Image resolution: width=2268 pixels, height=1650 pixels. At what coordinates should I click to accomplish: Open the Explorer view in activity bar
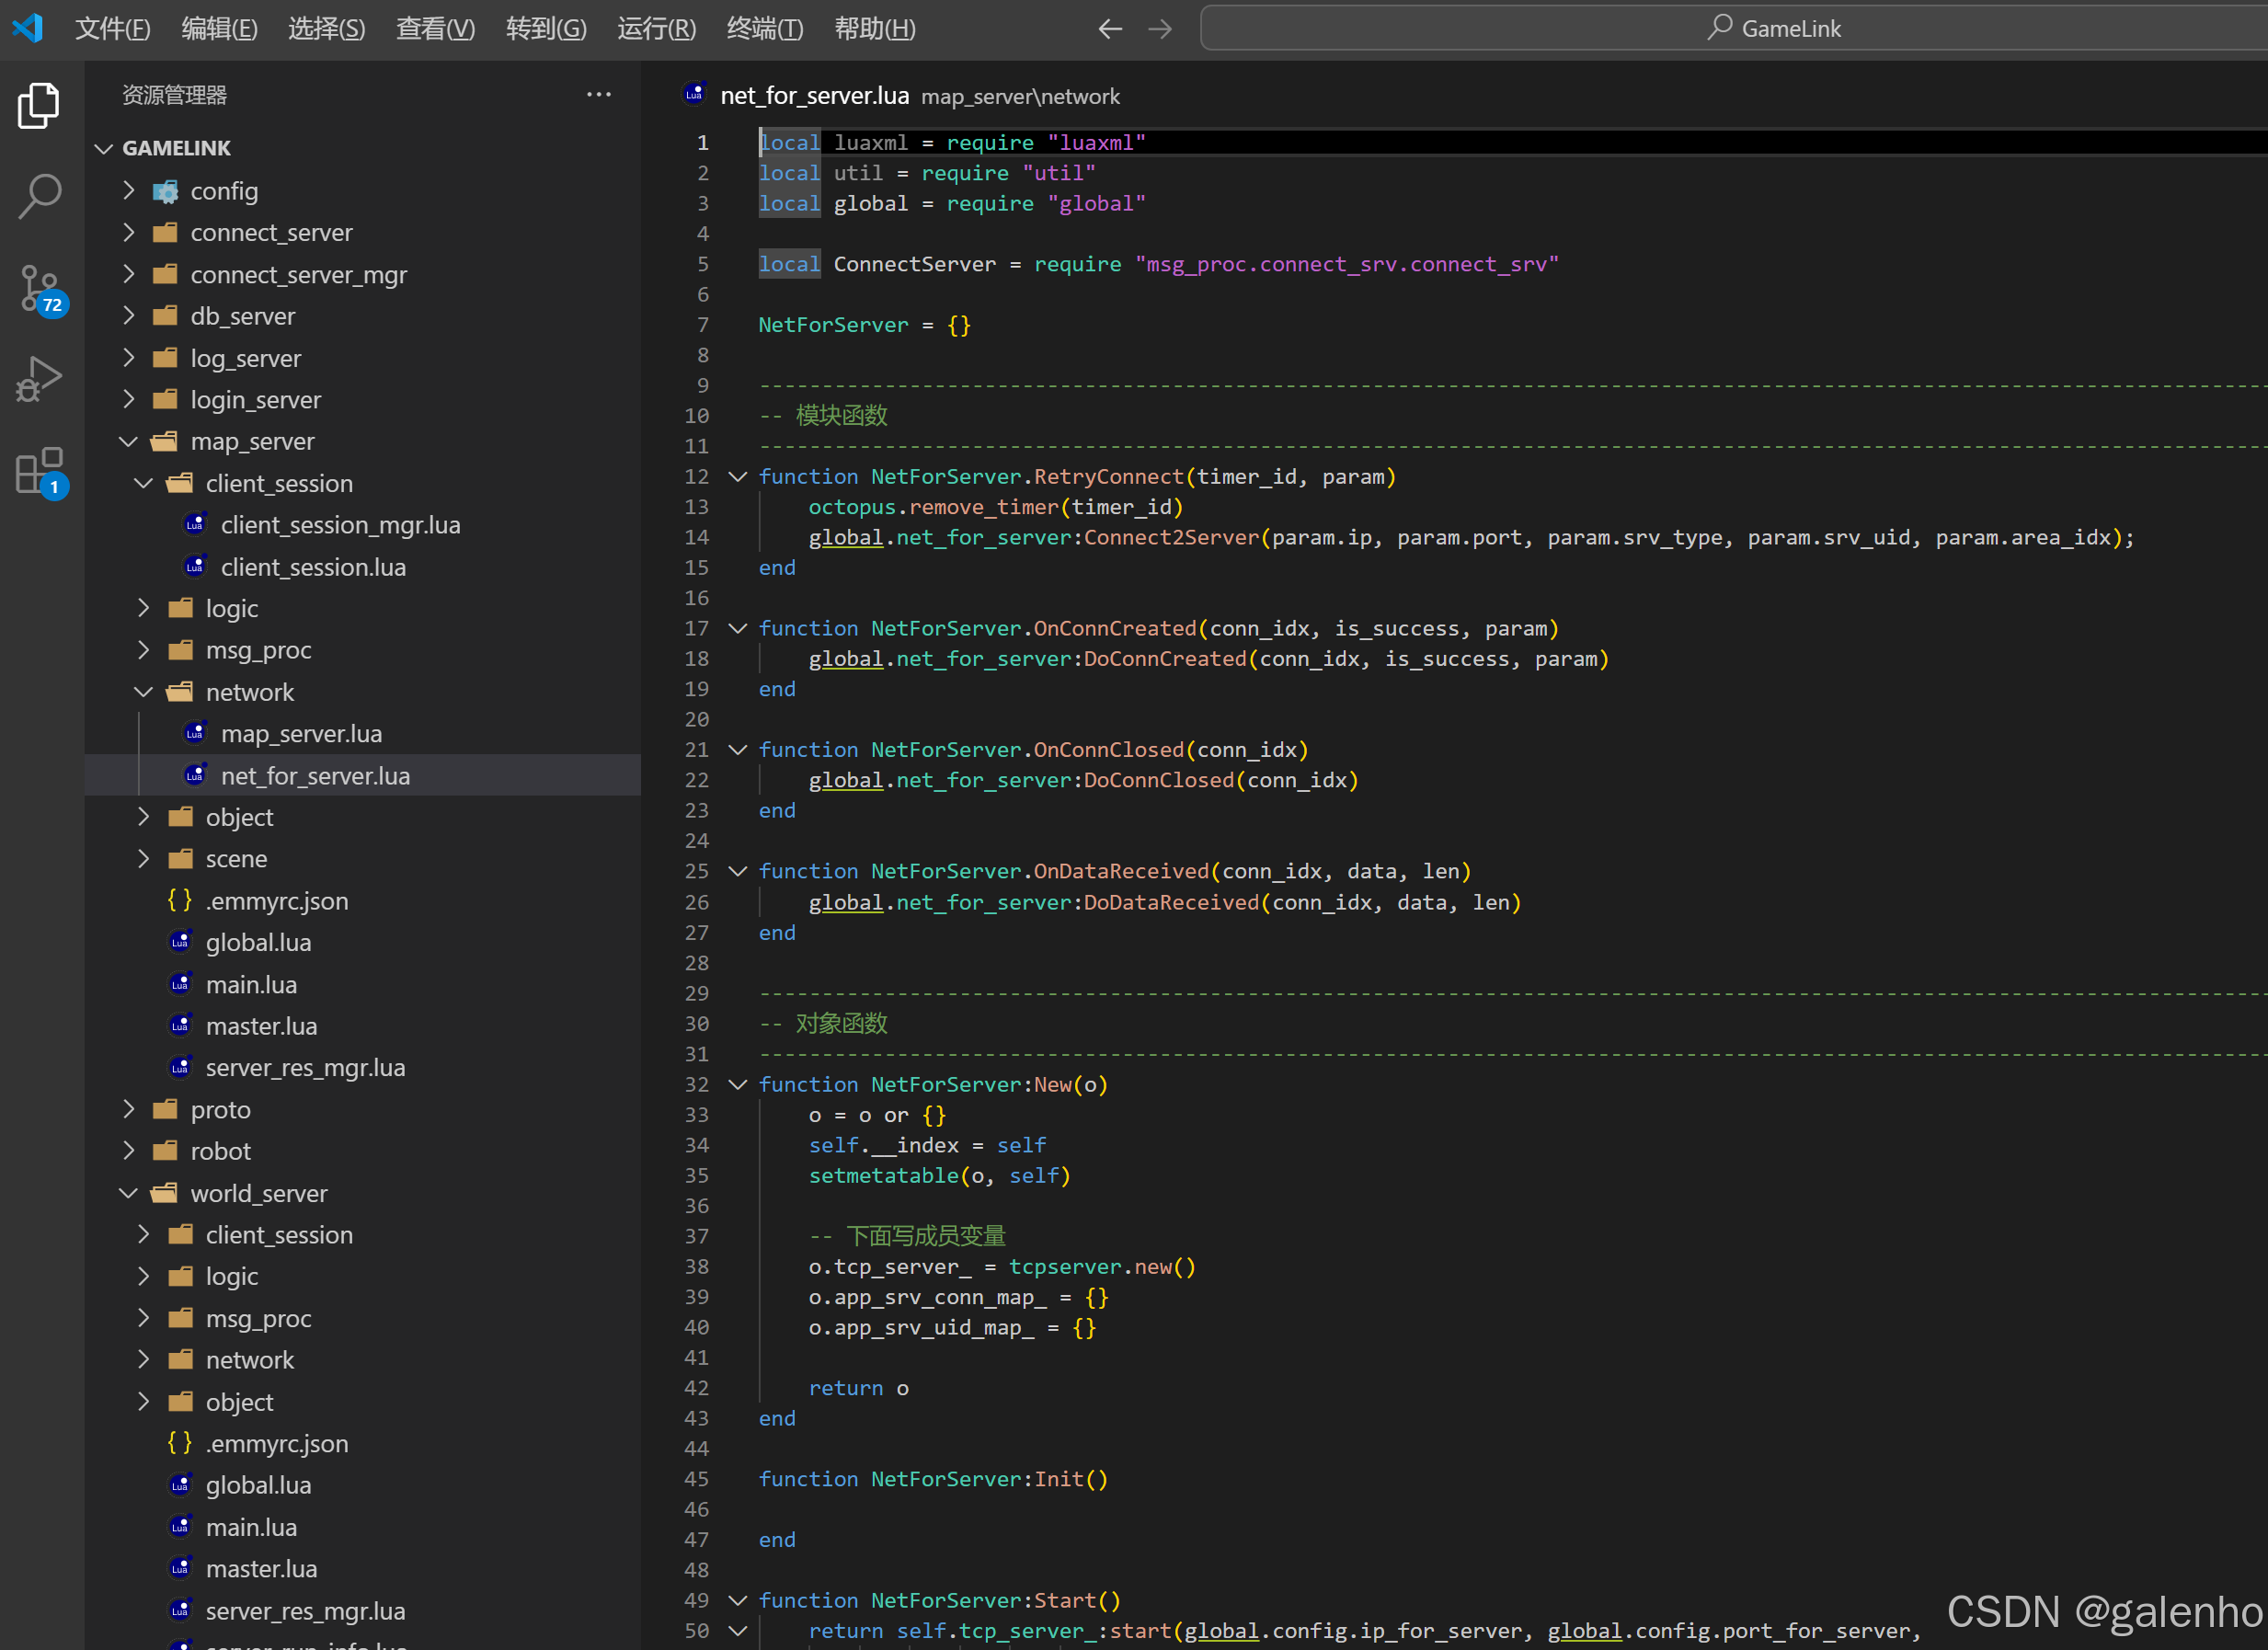(39, 105)
